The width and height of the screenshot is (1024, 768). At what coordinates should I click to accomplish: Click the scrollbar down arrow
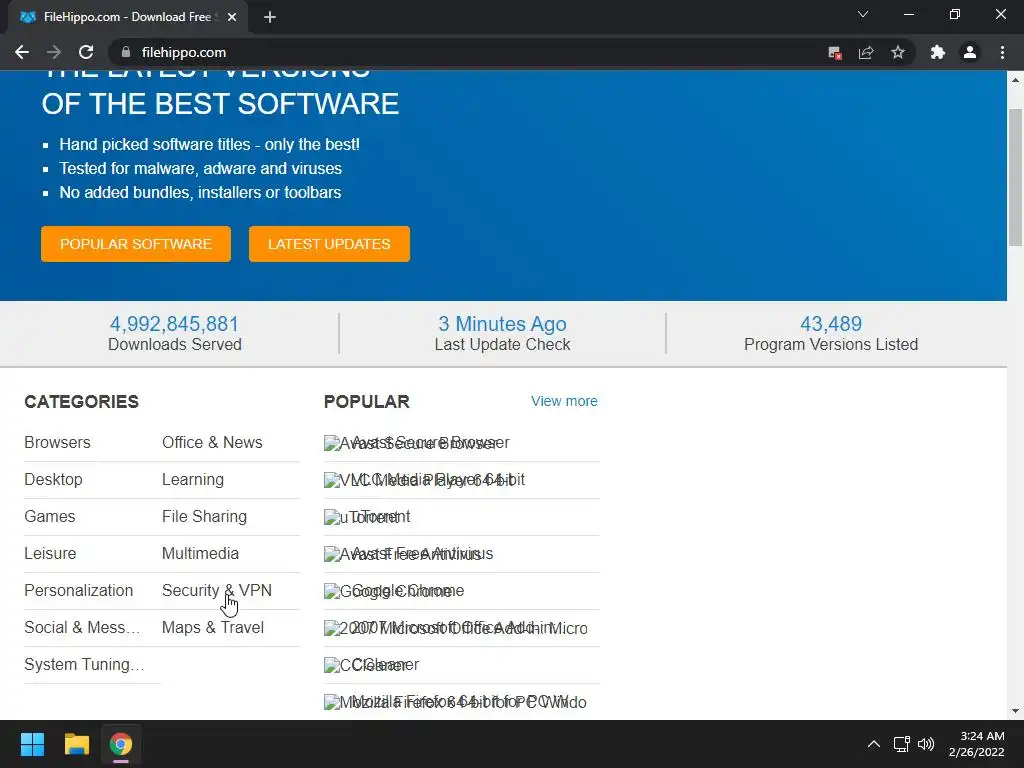(1016, 711)
